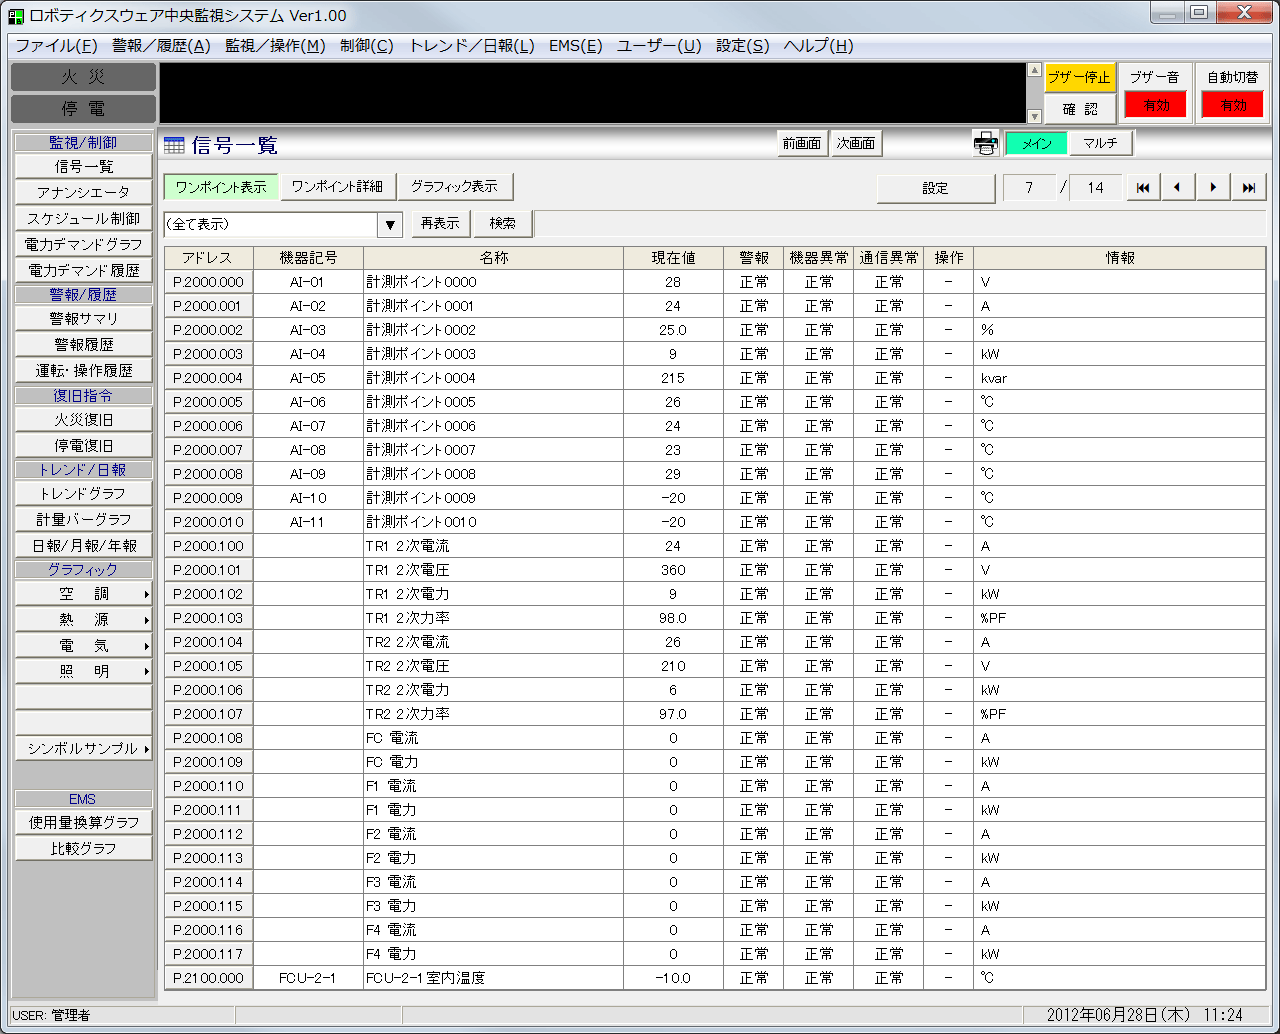Toggle 自動切替 有効 red button
This screenshot has height=1034, width=1280.
point(1233,105)
